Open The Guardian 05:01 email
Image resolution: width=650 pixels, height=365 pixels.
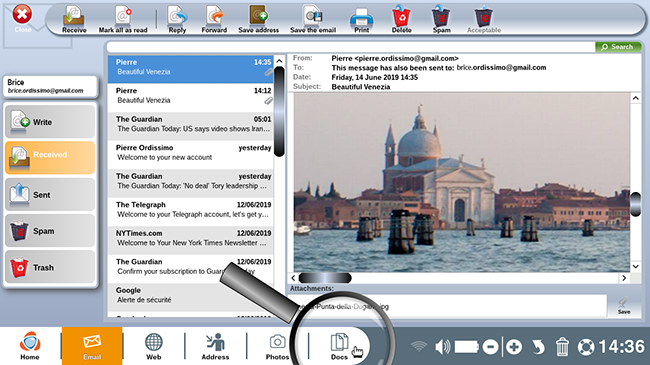pyautogui.click(x=191, y=126)
